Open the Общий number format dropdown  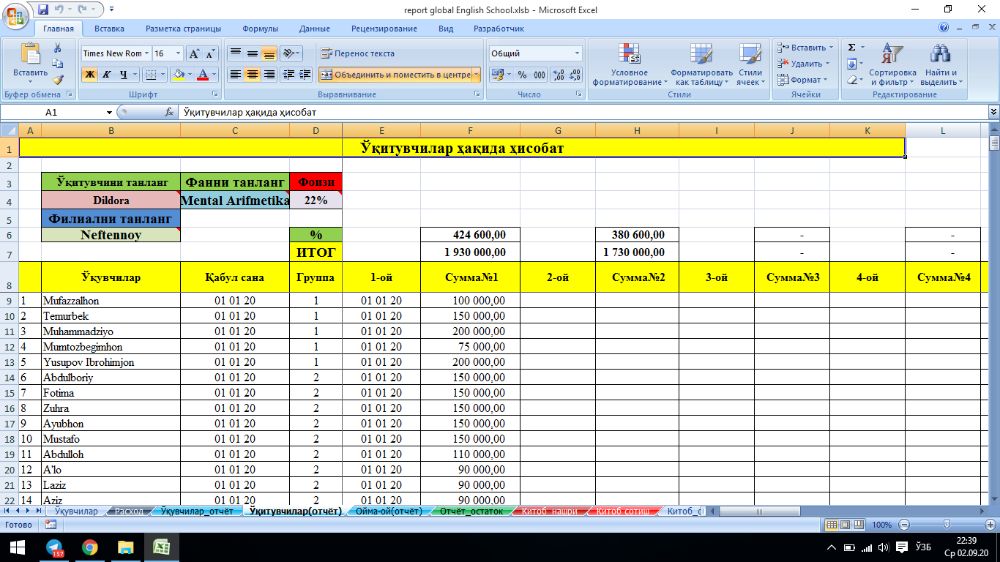(x=577, y=54)
